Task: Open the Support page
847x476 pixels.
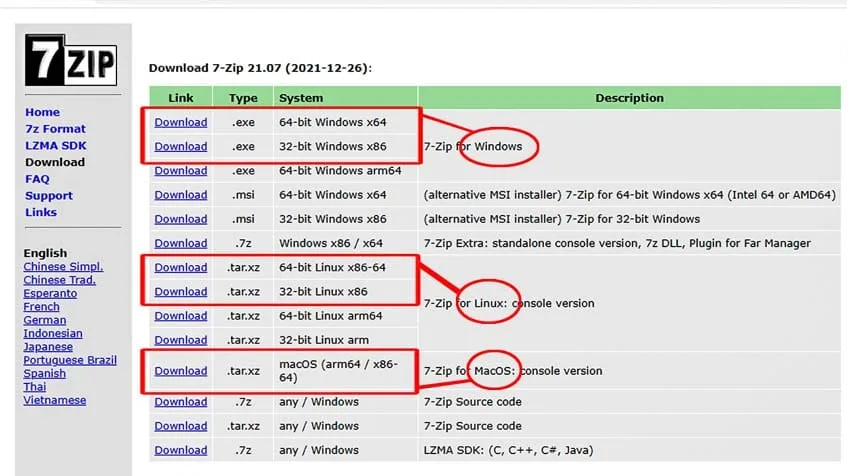Action: pyautogui.click(x=49, y=196)
